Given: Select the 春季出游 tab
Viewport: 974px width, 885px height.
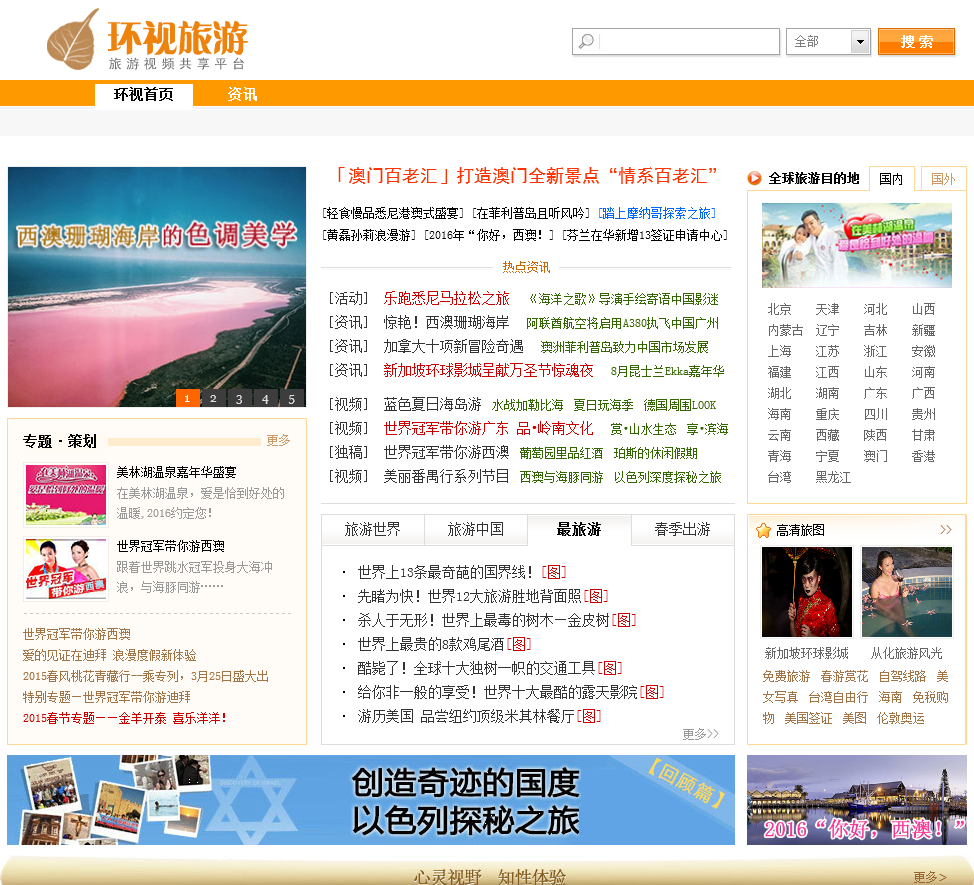Looking at the screenshot, I should pos(682,530).
